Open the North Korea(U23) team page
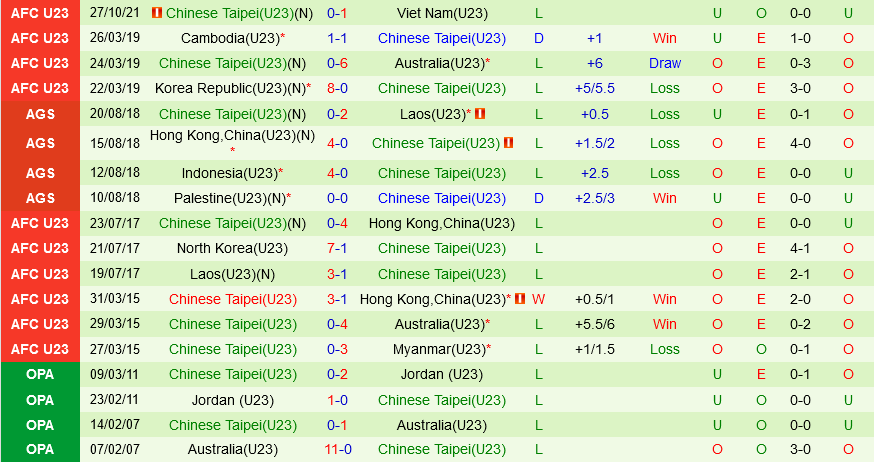Screen dimensions: 874x462 [x=232, y=248]
